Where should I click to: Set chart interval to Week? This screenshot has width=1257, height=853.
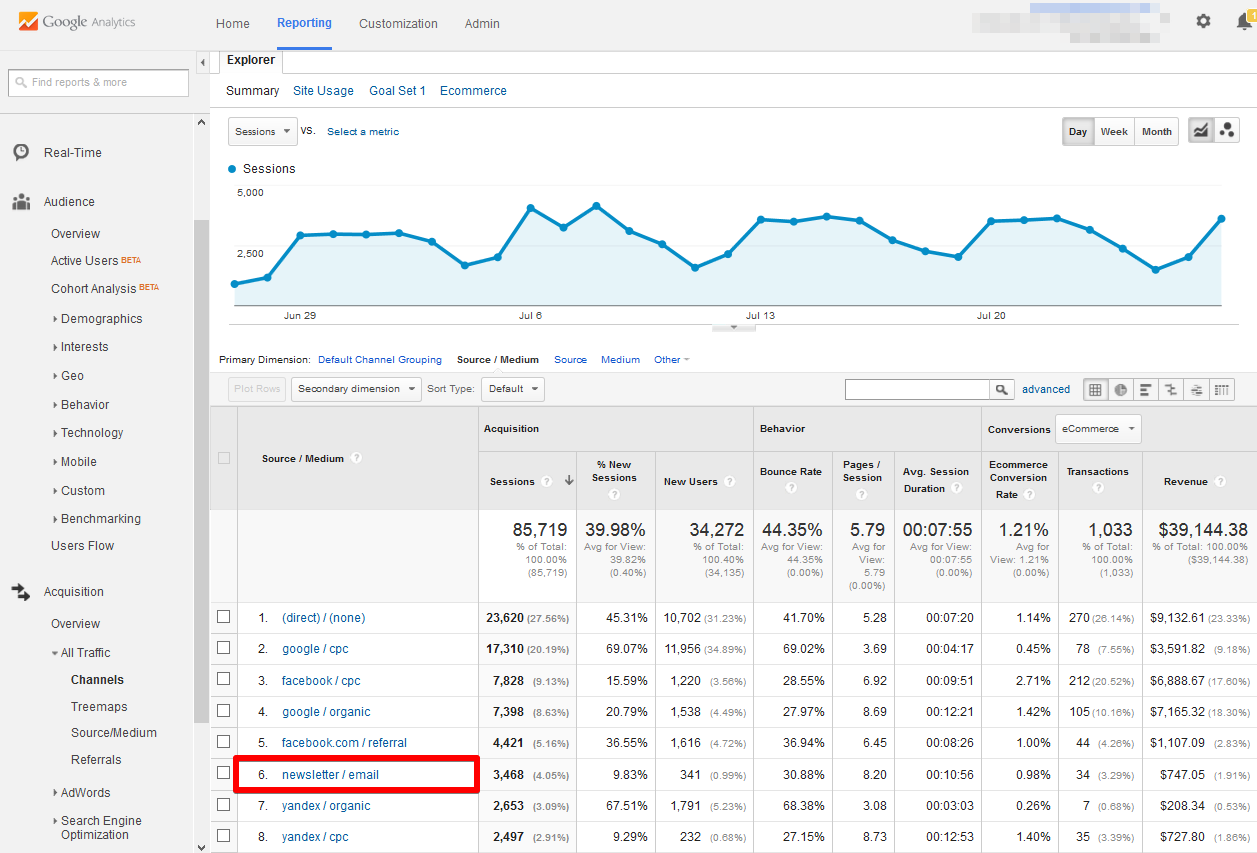(x=1114, y=131)
